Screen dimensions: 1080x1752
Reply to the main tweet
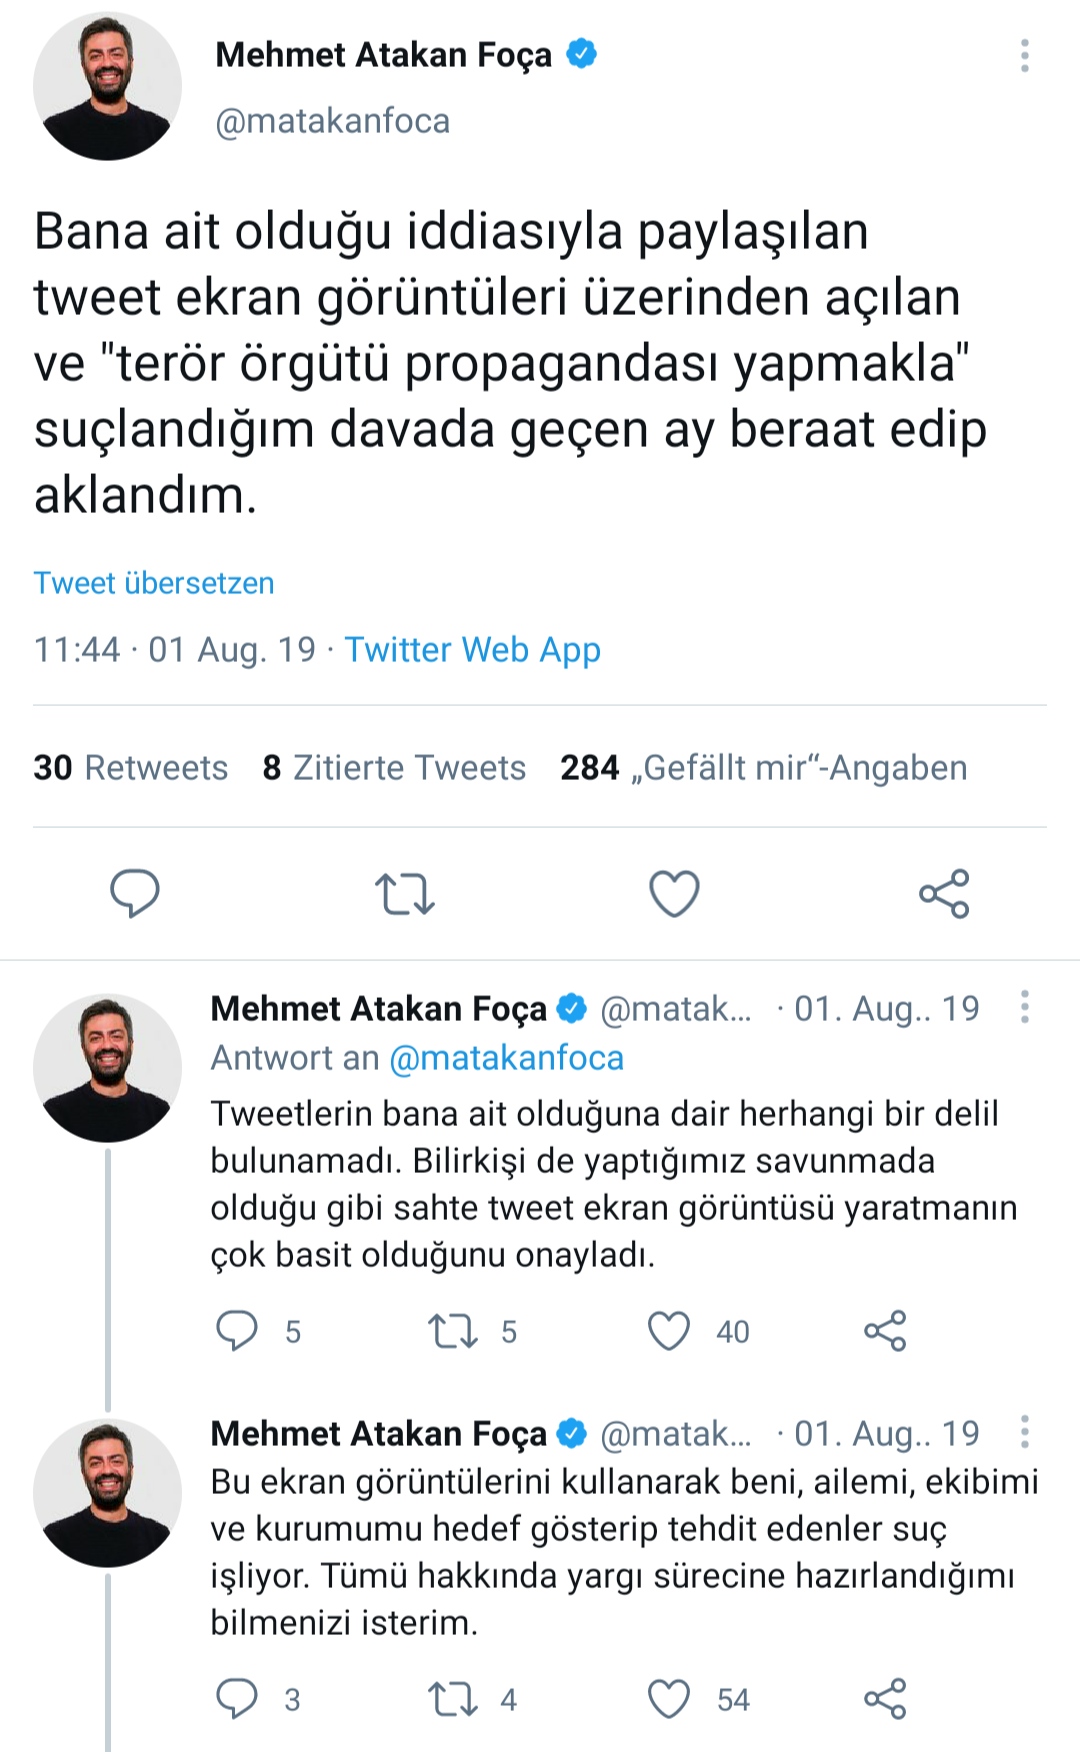pos(134,893)
